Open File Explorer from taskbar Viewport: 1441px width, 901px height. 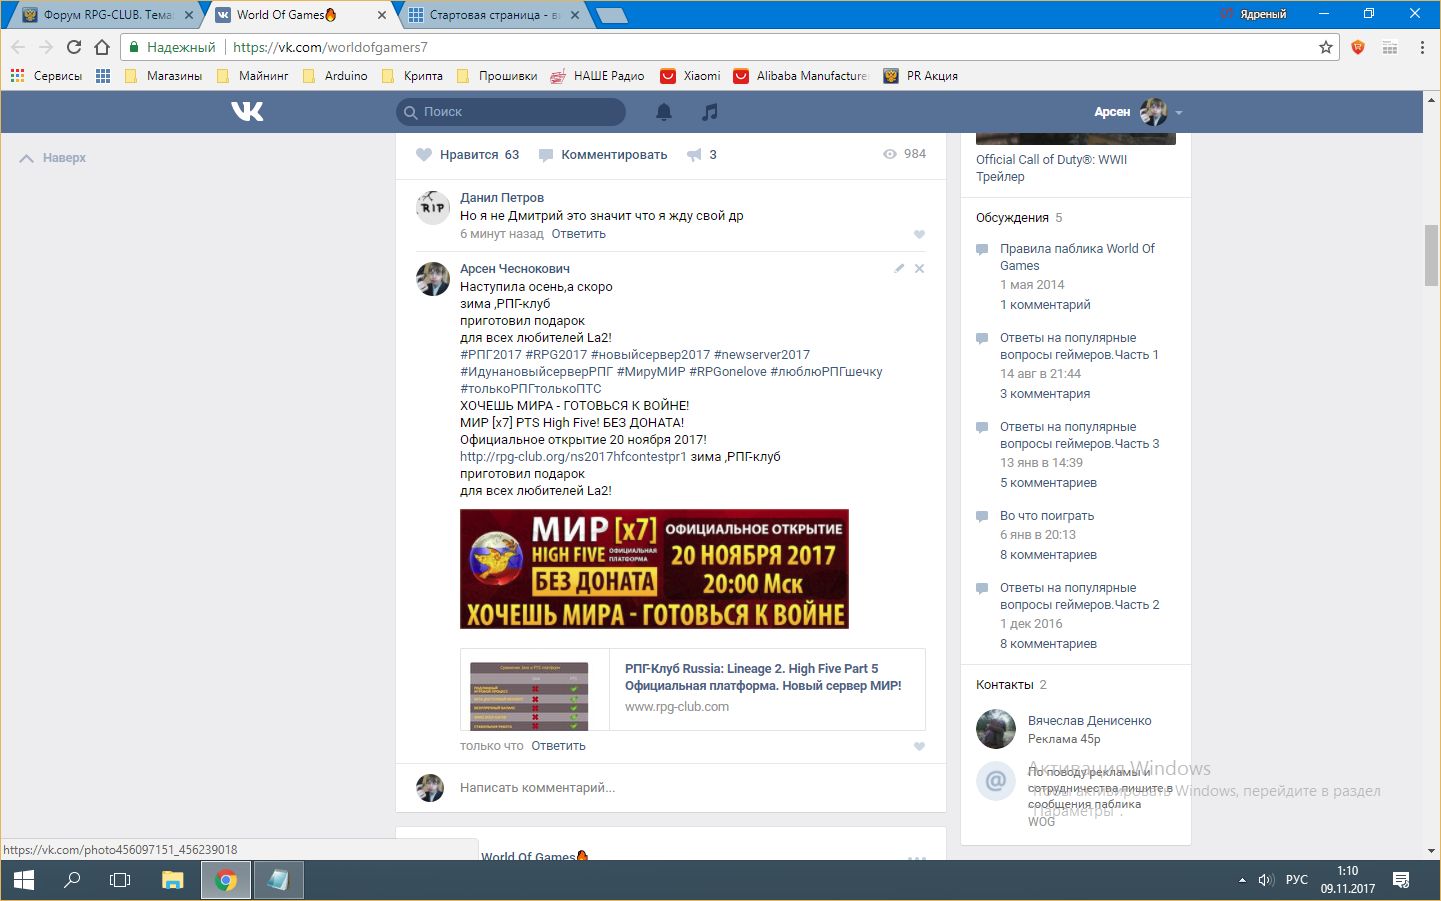coord(173,880)
